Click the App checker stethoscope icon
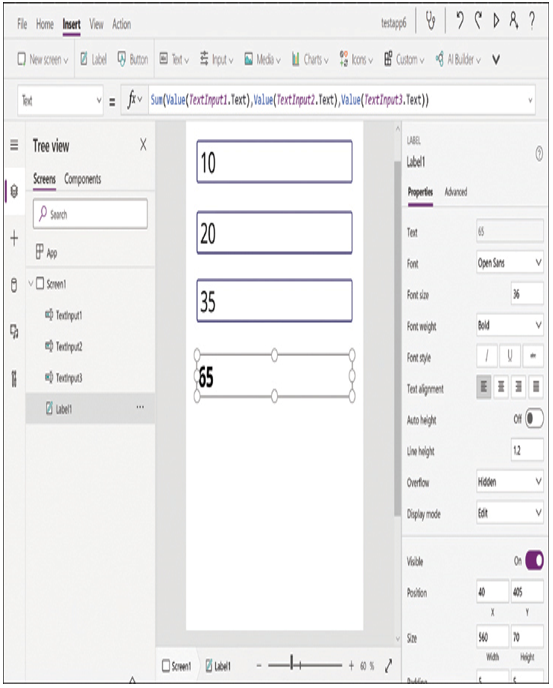 pyautogui.click(x=431, y=22)
